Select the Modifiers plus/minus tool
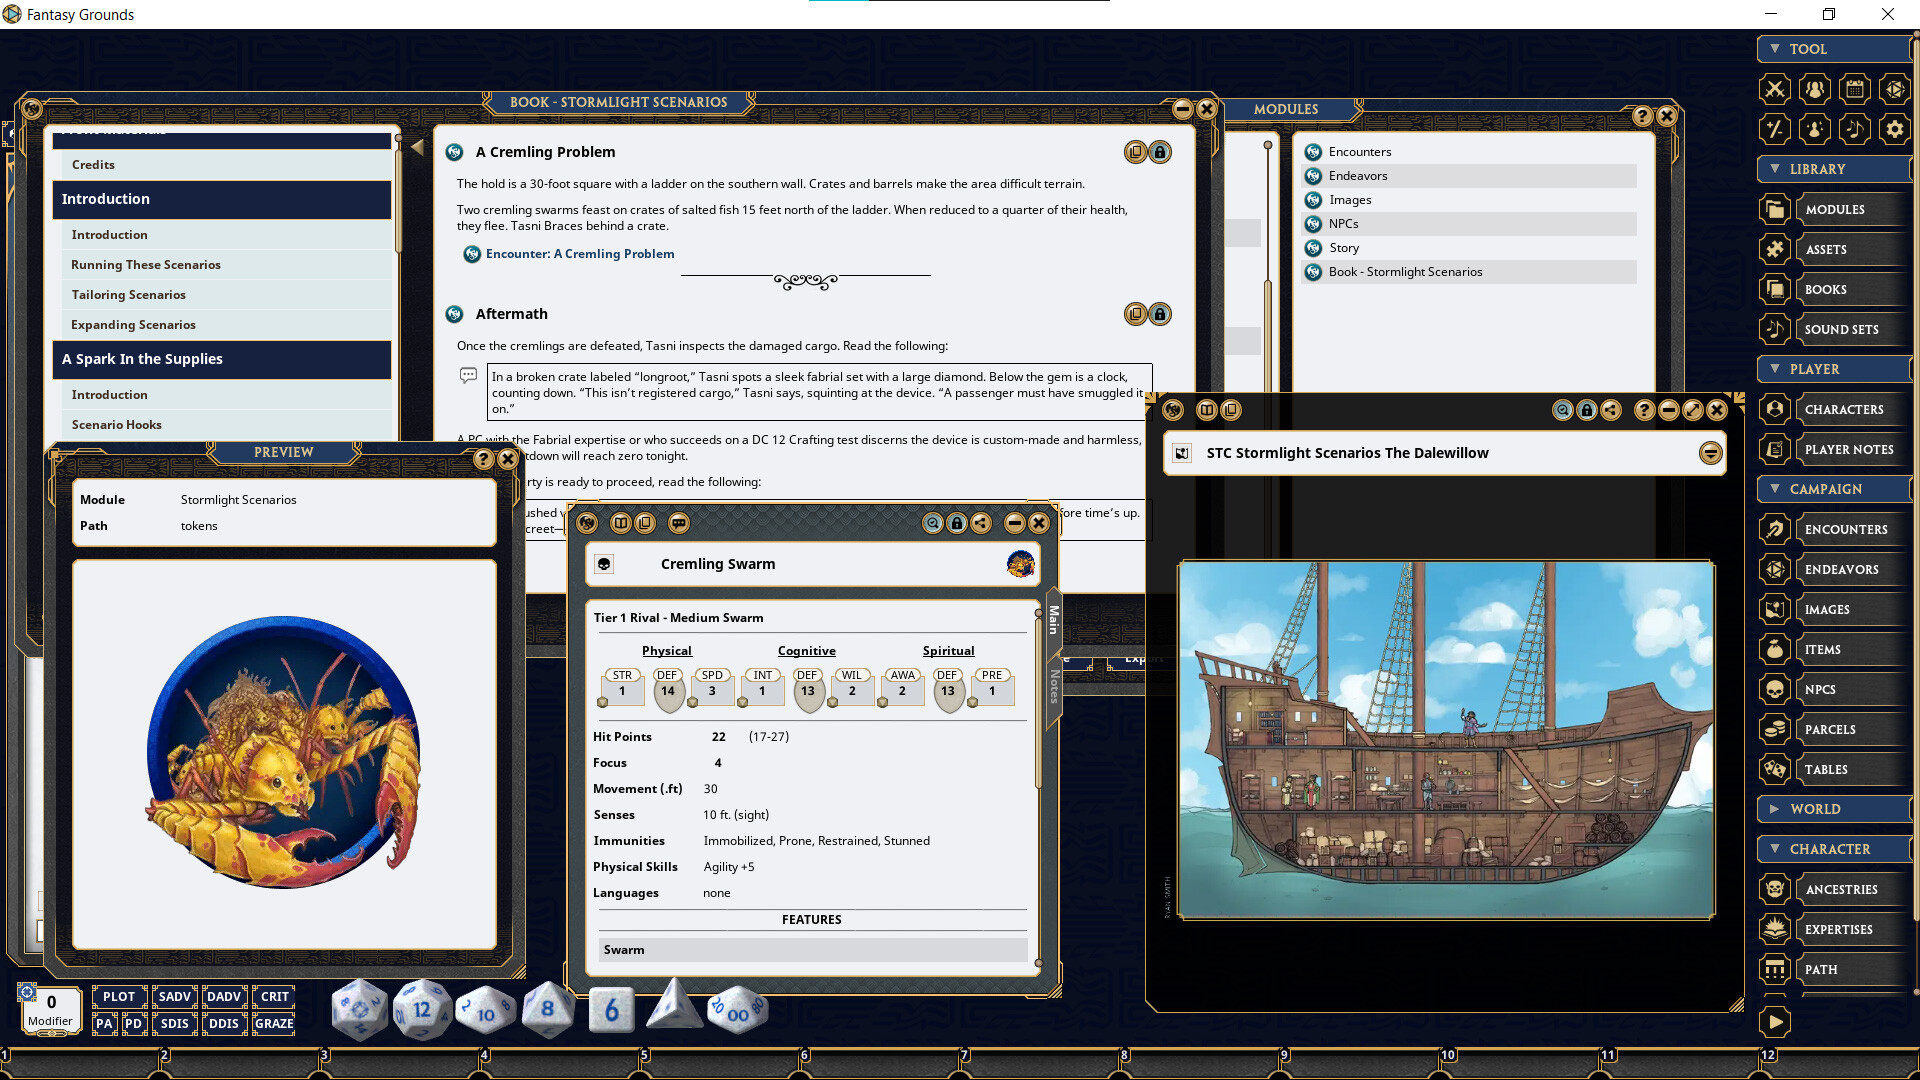Viewport: 1920px width, 1080px height. point(1775,128)
